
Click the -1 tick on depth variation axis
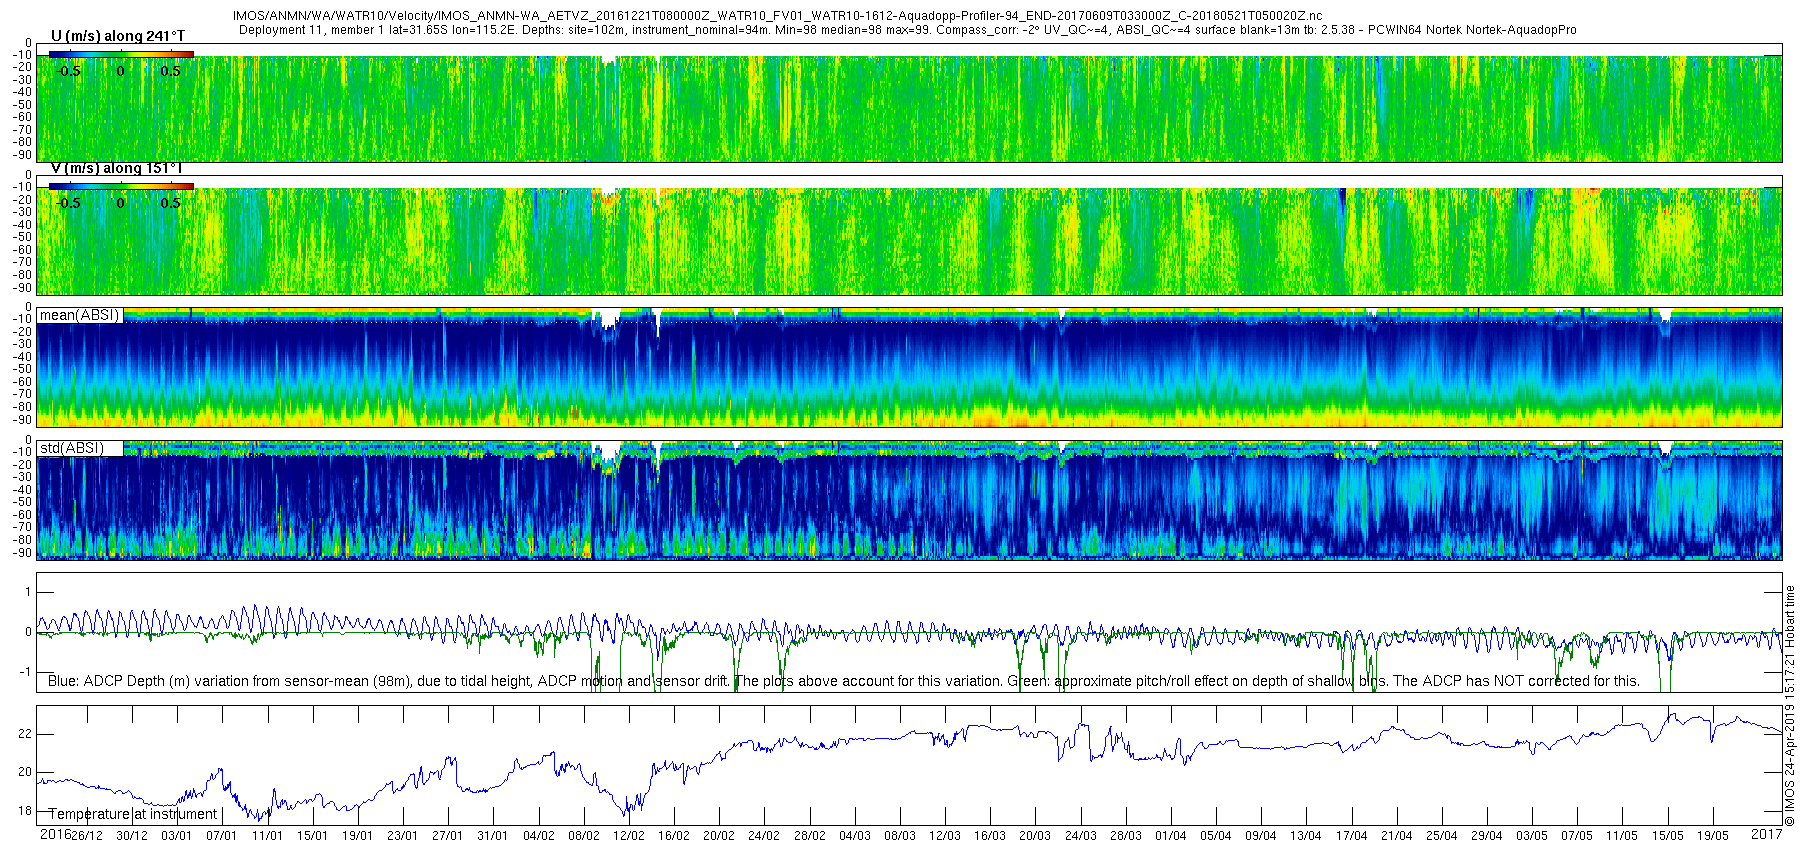[x=25, y=672]
